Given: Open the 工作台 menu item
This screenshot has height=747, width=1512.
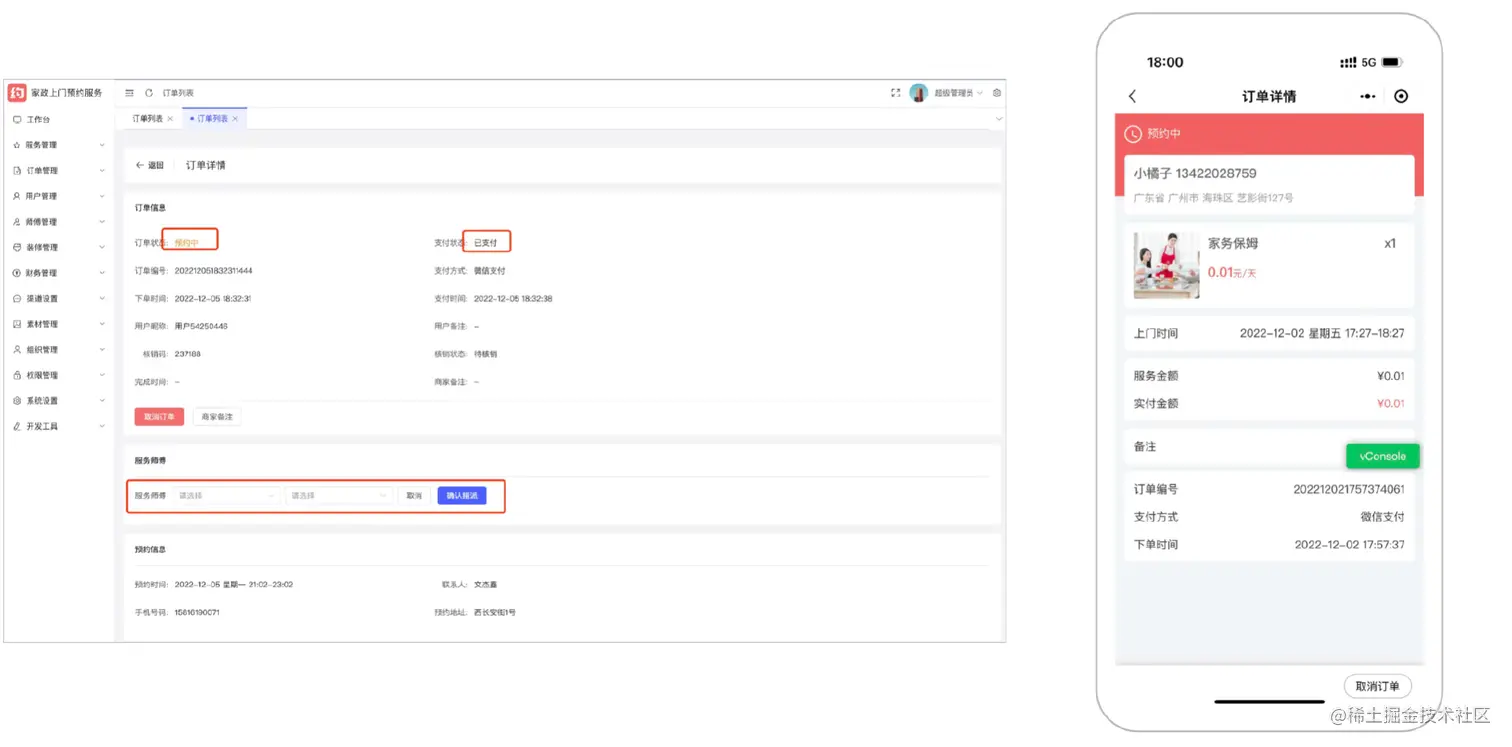Looking at the screenshot, I should pyautogui.click(x=60, y=120).
